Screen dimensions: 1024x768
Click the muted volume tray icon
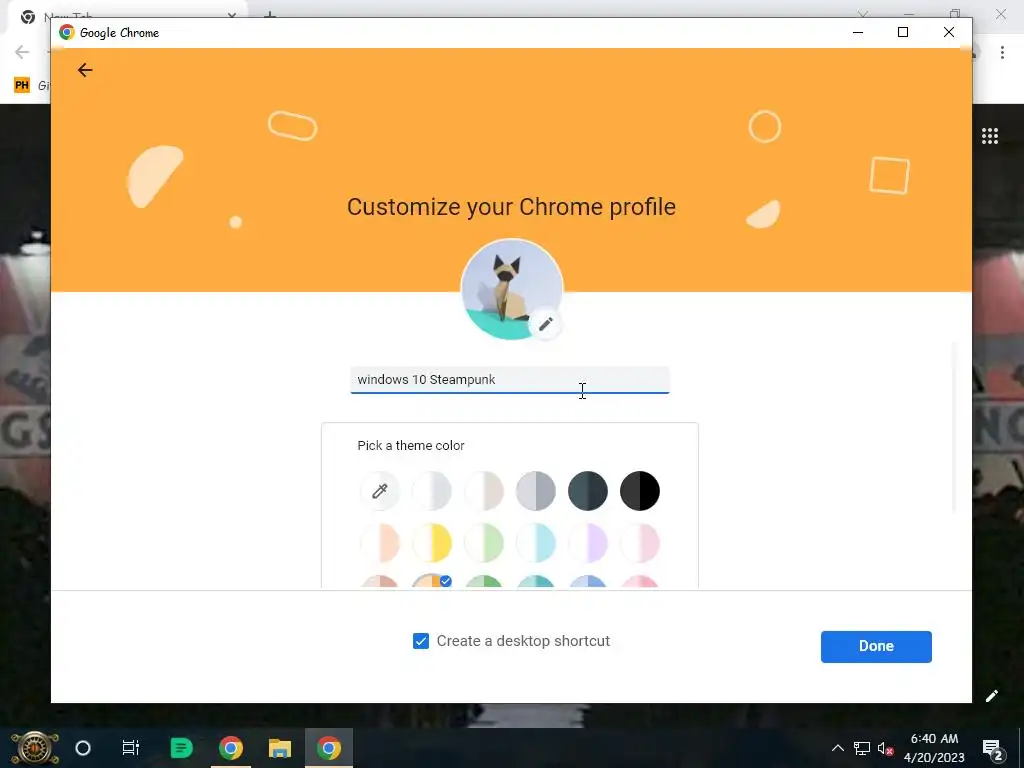(x=886, y=748)
